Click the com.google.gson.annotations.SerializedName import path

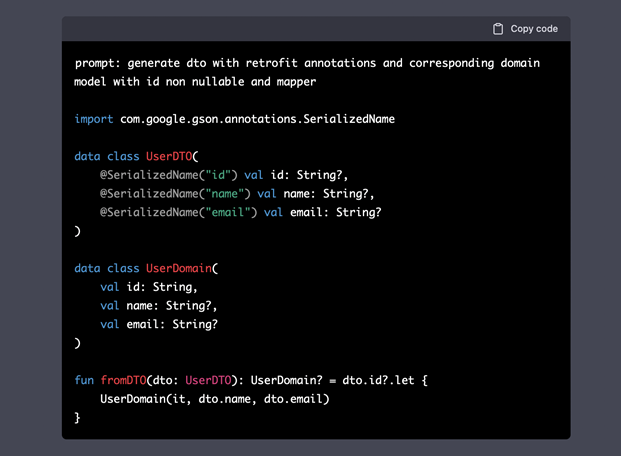click(x=257, y=119)
